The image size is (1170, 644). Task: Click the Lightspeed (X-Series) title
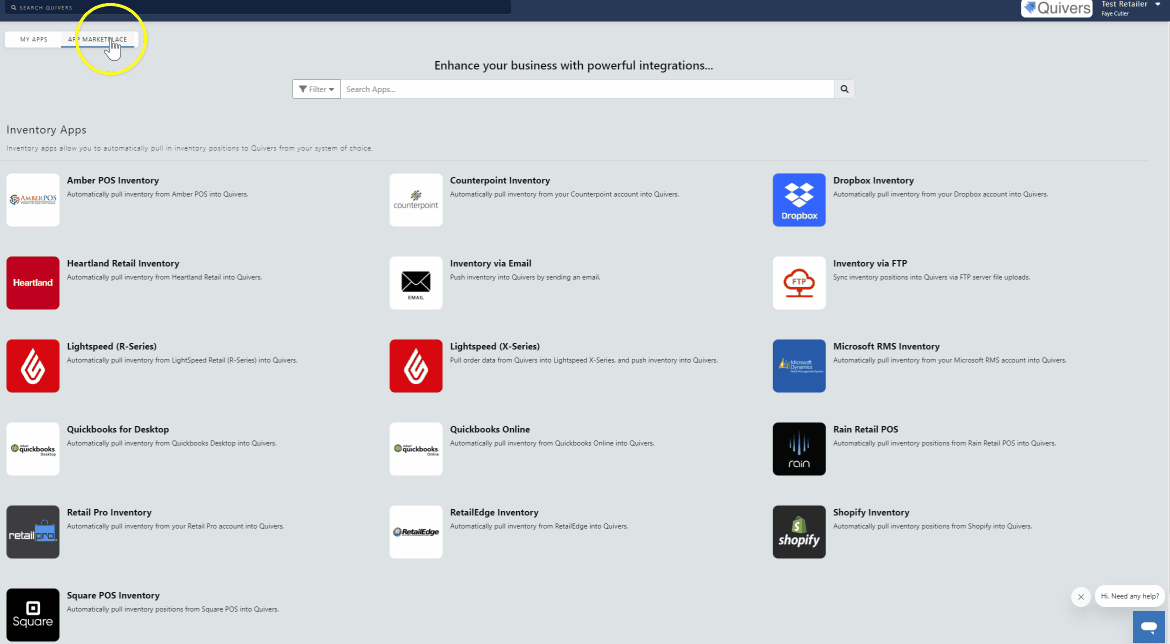coord(495,346)
